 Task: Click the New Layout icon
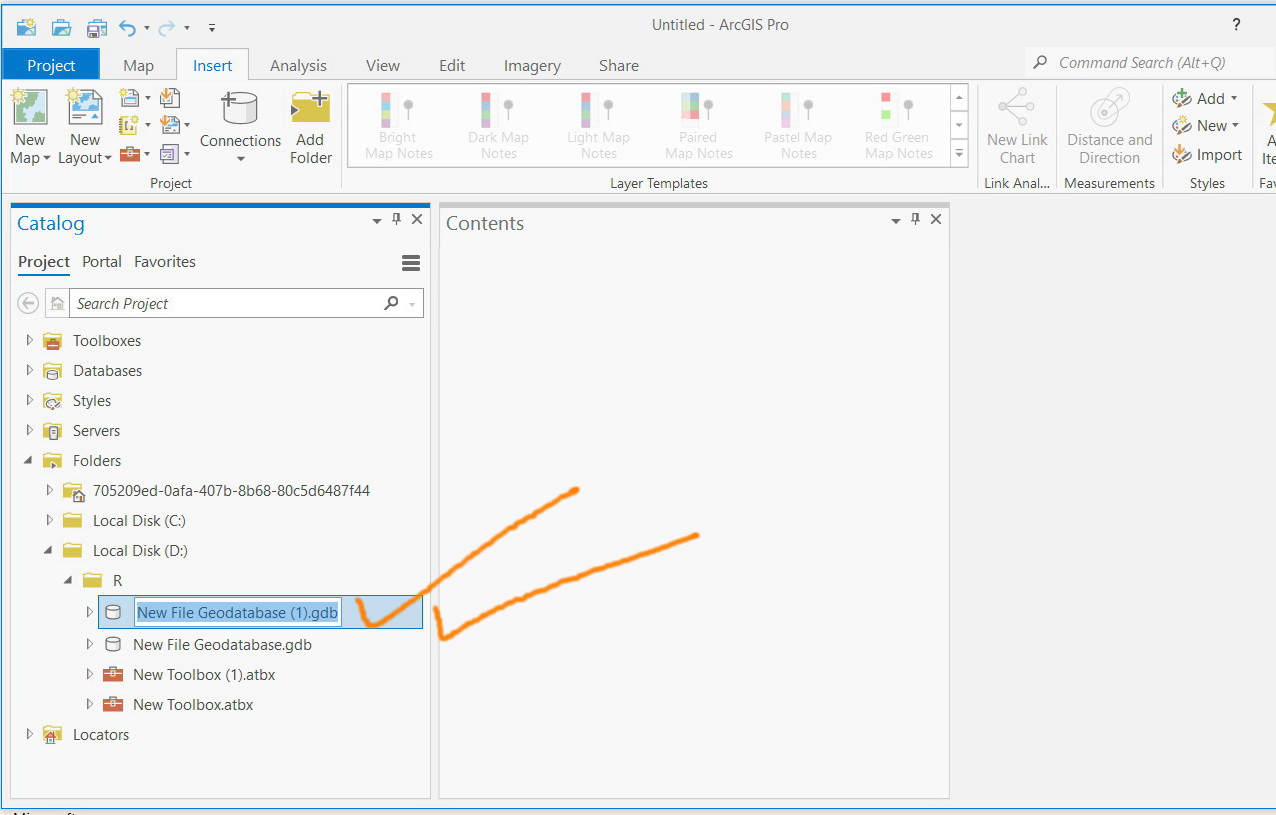pos(85,107)
